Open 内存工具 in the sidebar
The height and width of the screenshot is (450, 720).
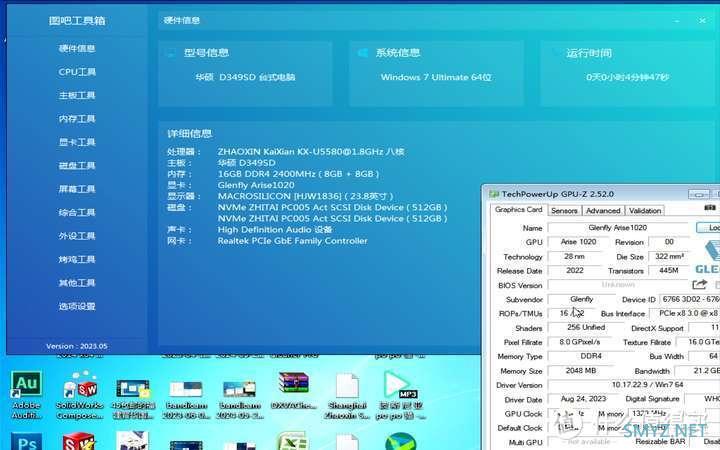pyautogui.click(x=77, y=118)
